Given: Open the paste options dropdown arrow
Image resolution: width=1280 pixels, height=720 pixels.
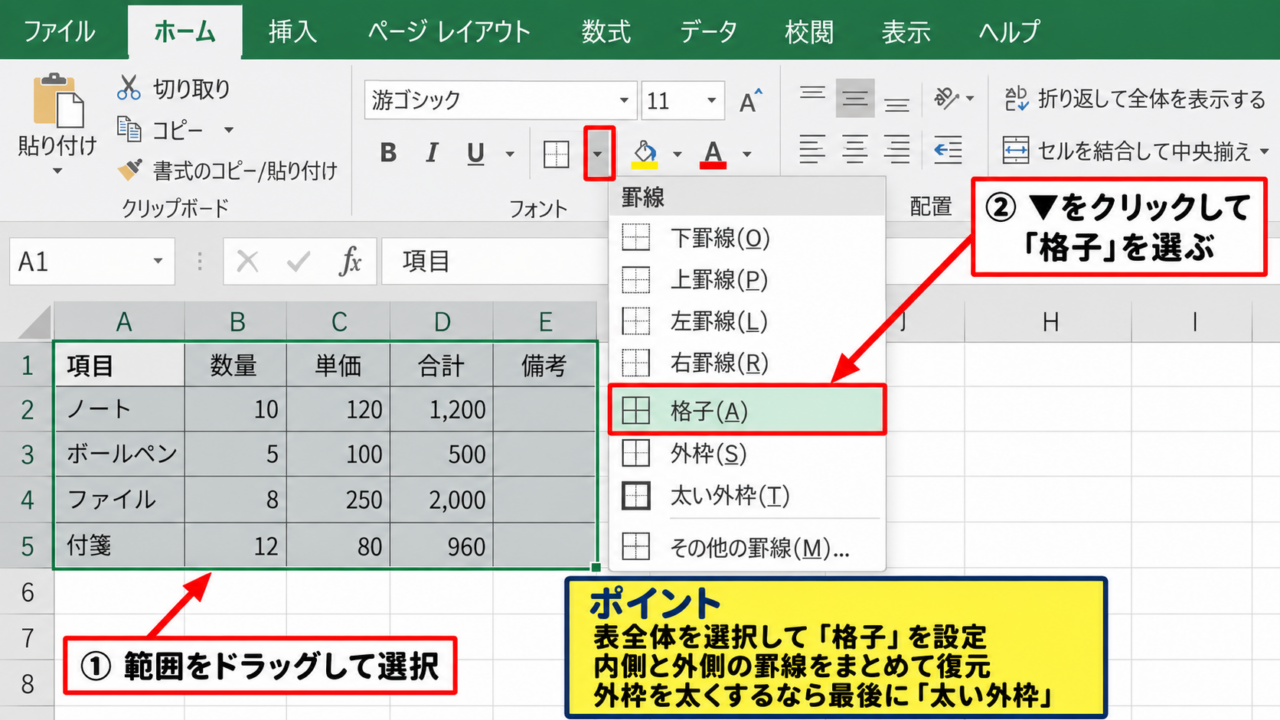Looking at the screenshot, I should 57,171.
